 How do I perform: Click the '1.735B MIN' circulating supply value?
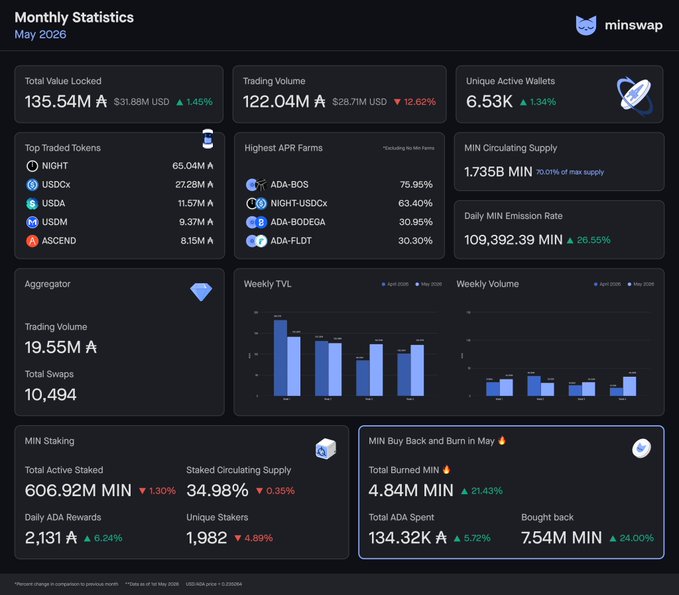tap(498, 172)
